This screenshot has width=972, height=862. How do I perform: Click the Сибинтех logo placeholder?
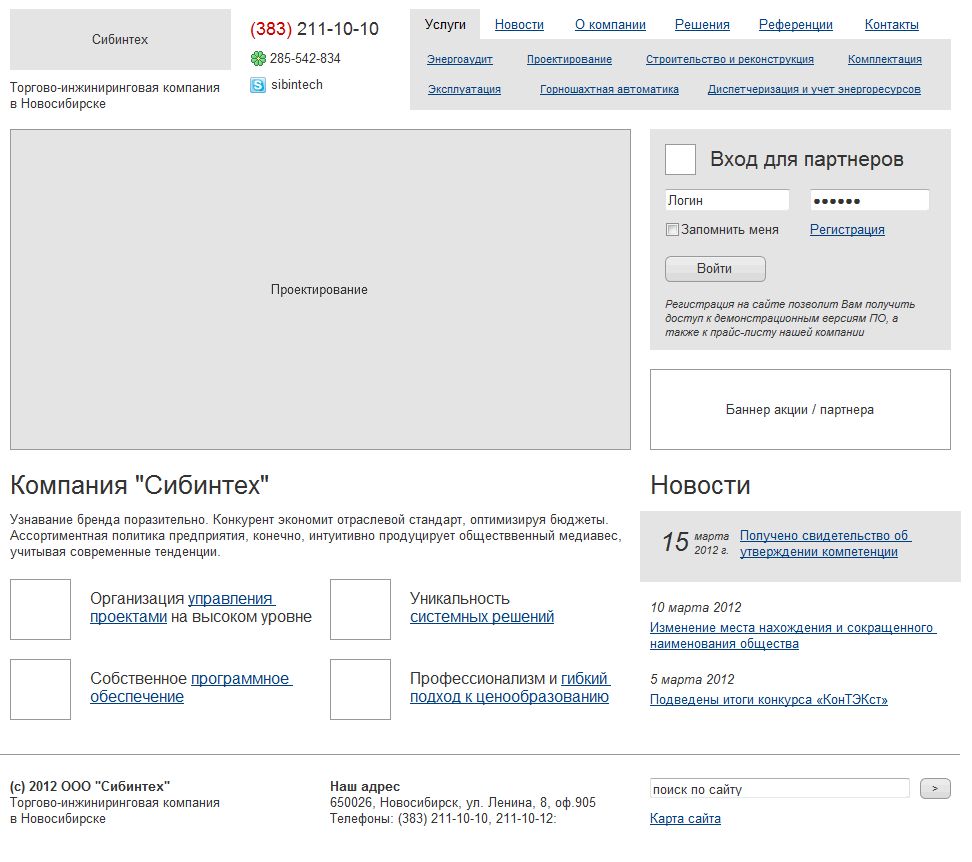[120, 39]
